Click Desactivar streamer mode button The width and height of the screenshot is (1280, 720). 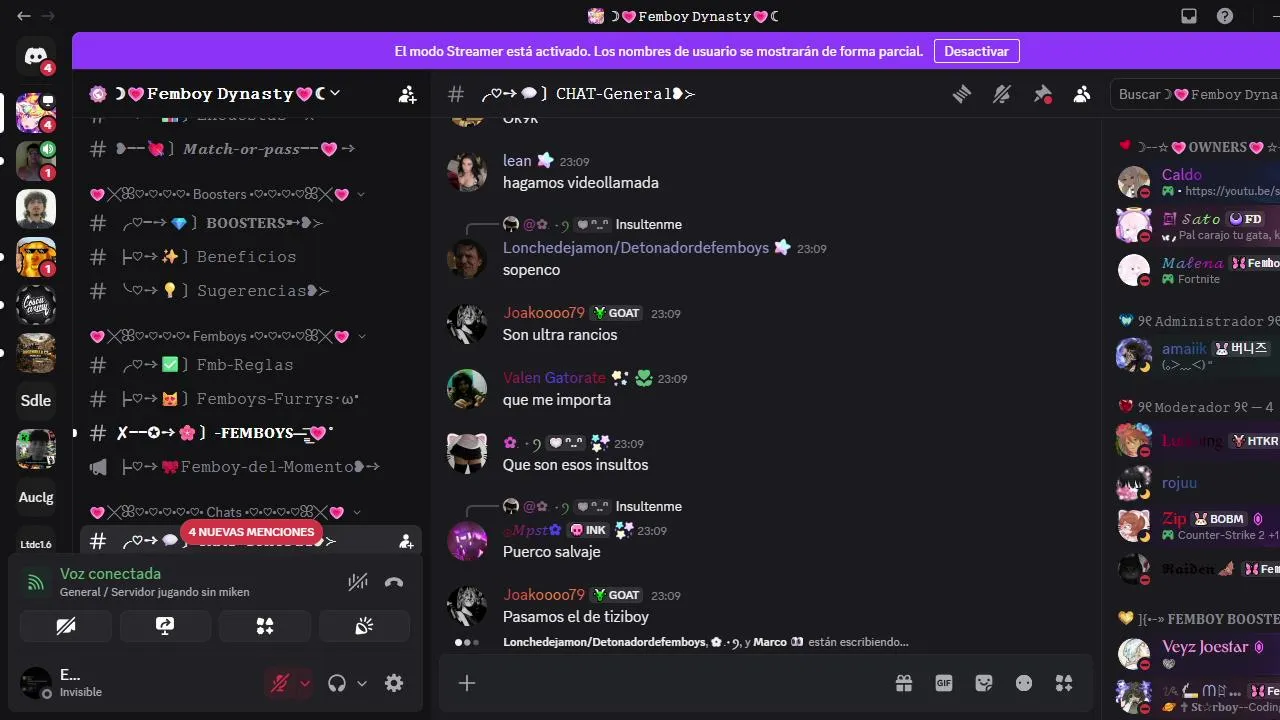coord(976,51)
